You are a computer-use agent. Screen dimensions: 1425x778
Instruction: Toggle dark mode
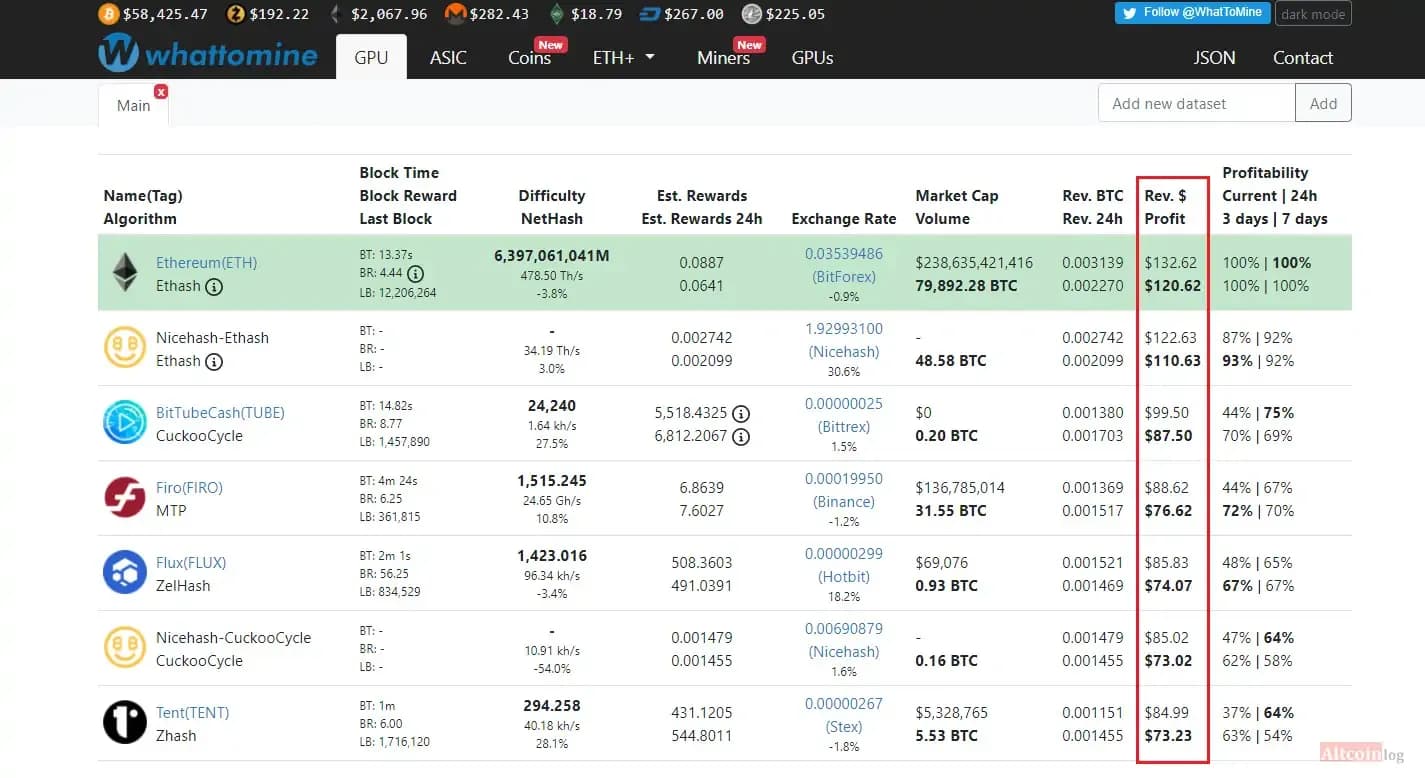pyautogui.click(x=1313, y=14)
